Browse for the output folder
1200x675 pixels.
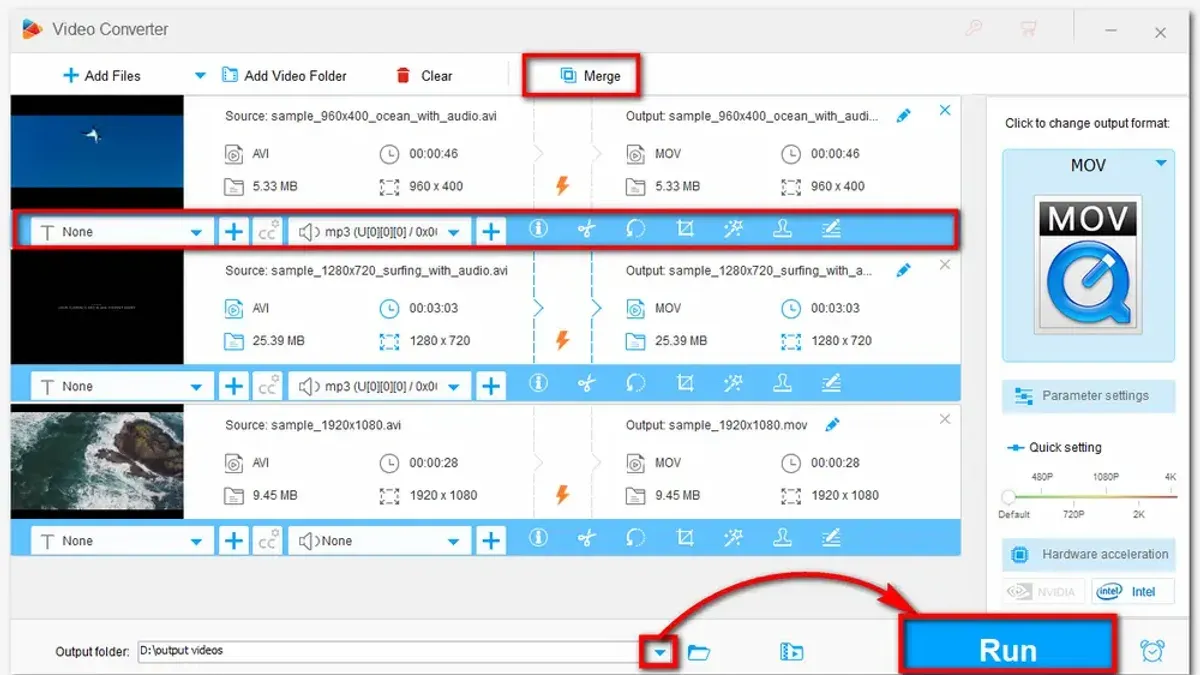click(x=699, y=653)
